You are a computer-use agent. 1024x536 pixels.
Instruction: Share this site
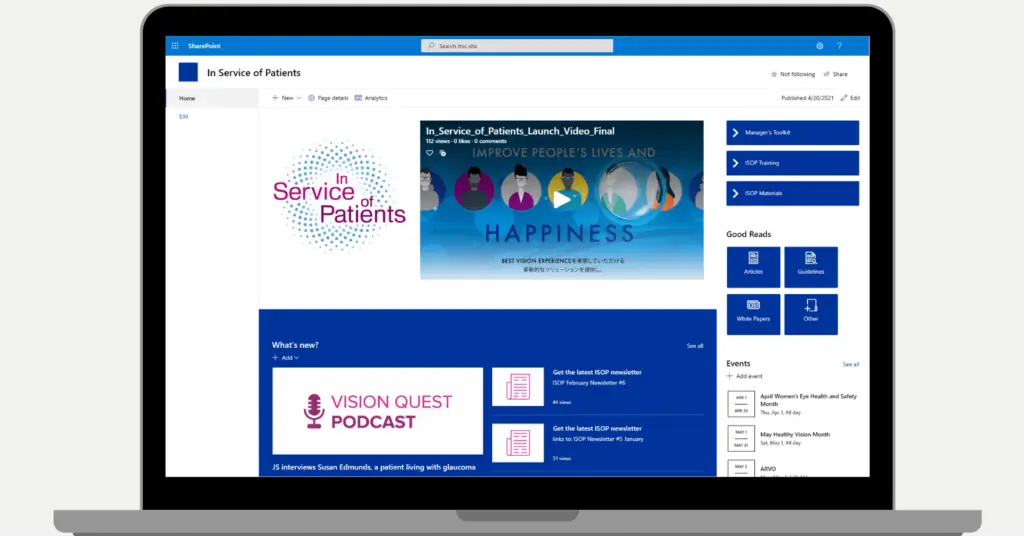[835, 74]
